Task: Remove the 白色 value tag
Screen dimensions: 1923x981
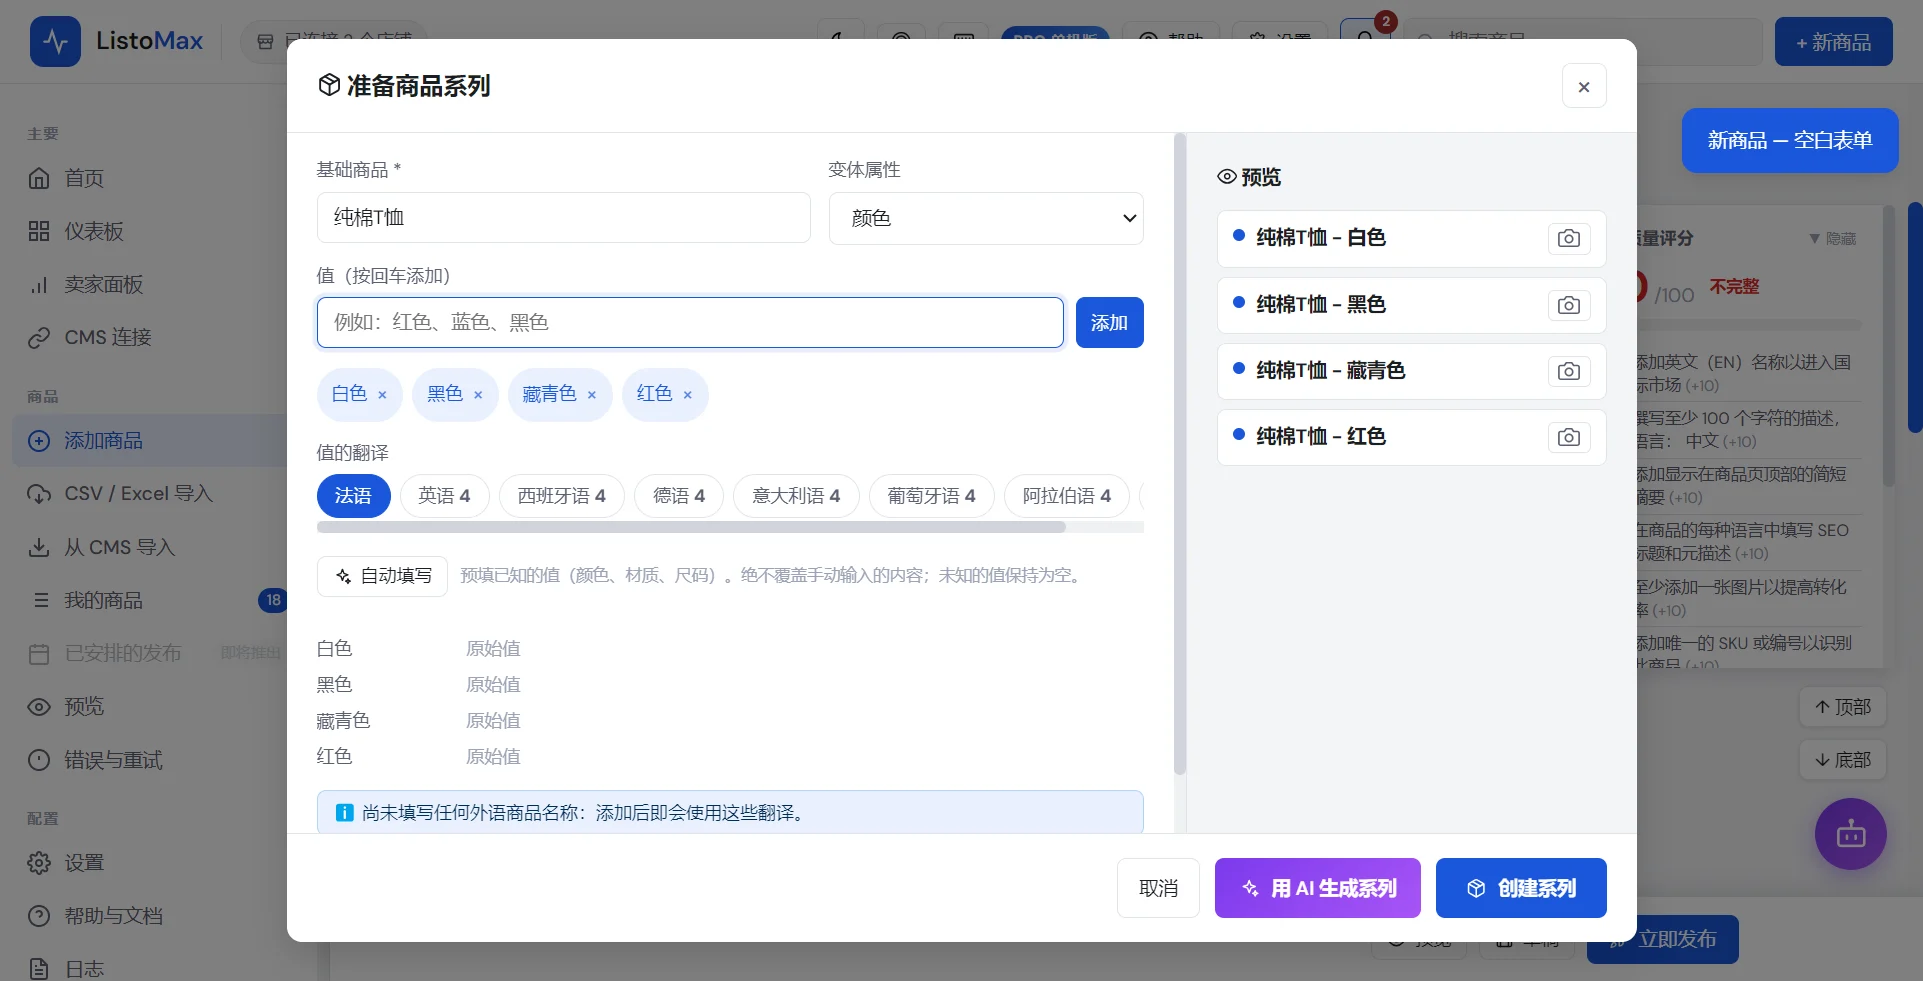Action: tap(382, 395)
